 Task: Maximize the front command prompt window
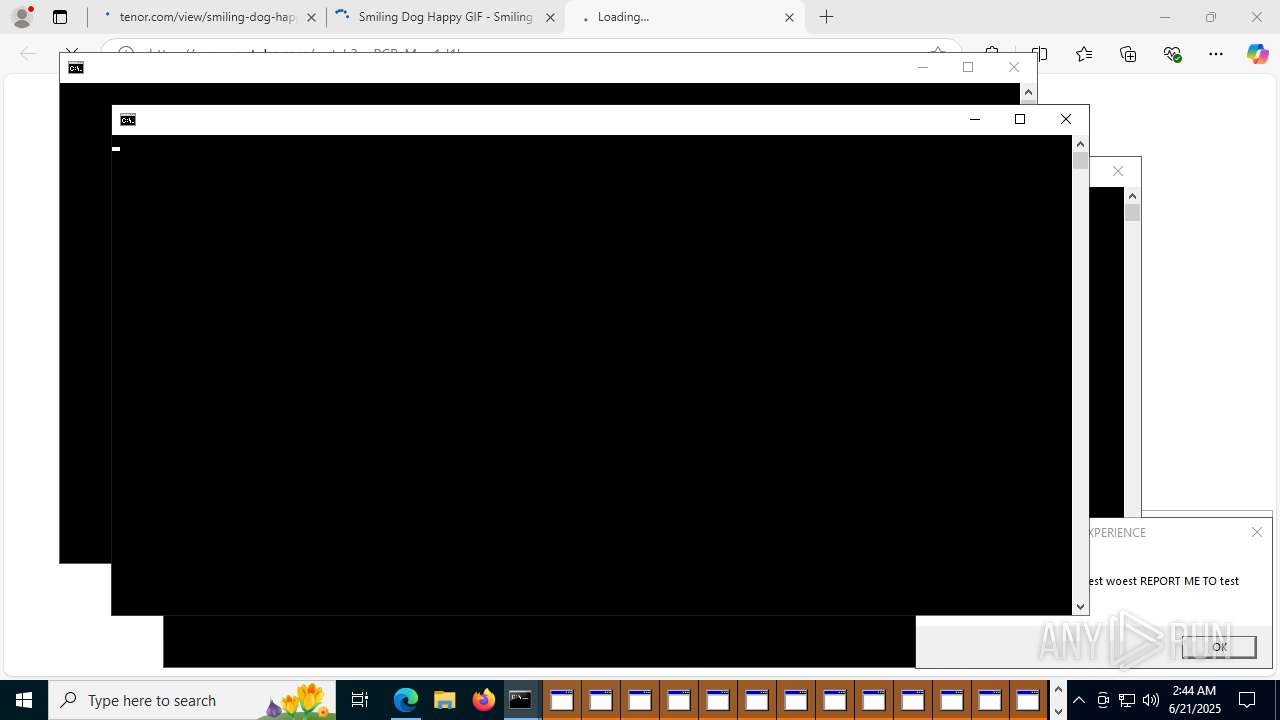point(1020,119)
